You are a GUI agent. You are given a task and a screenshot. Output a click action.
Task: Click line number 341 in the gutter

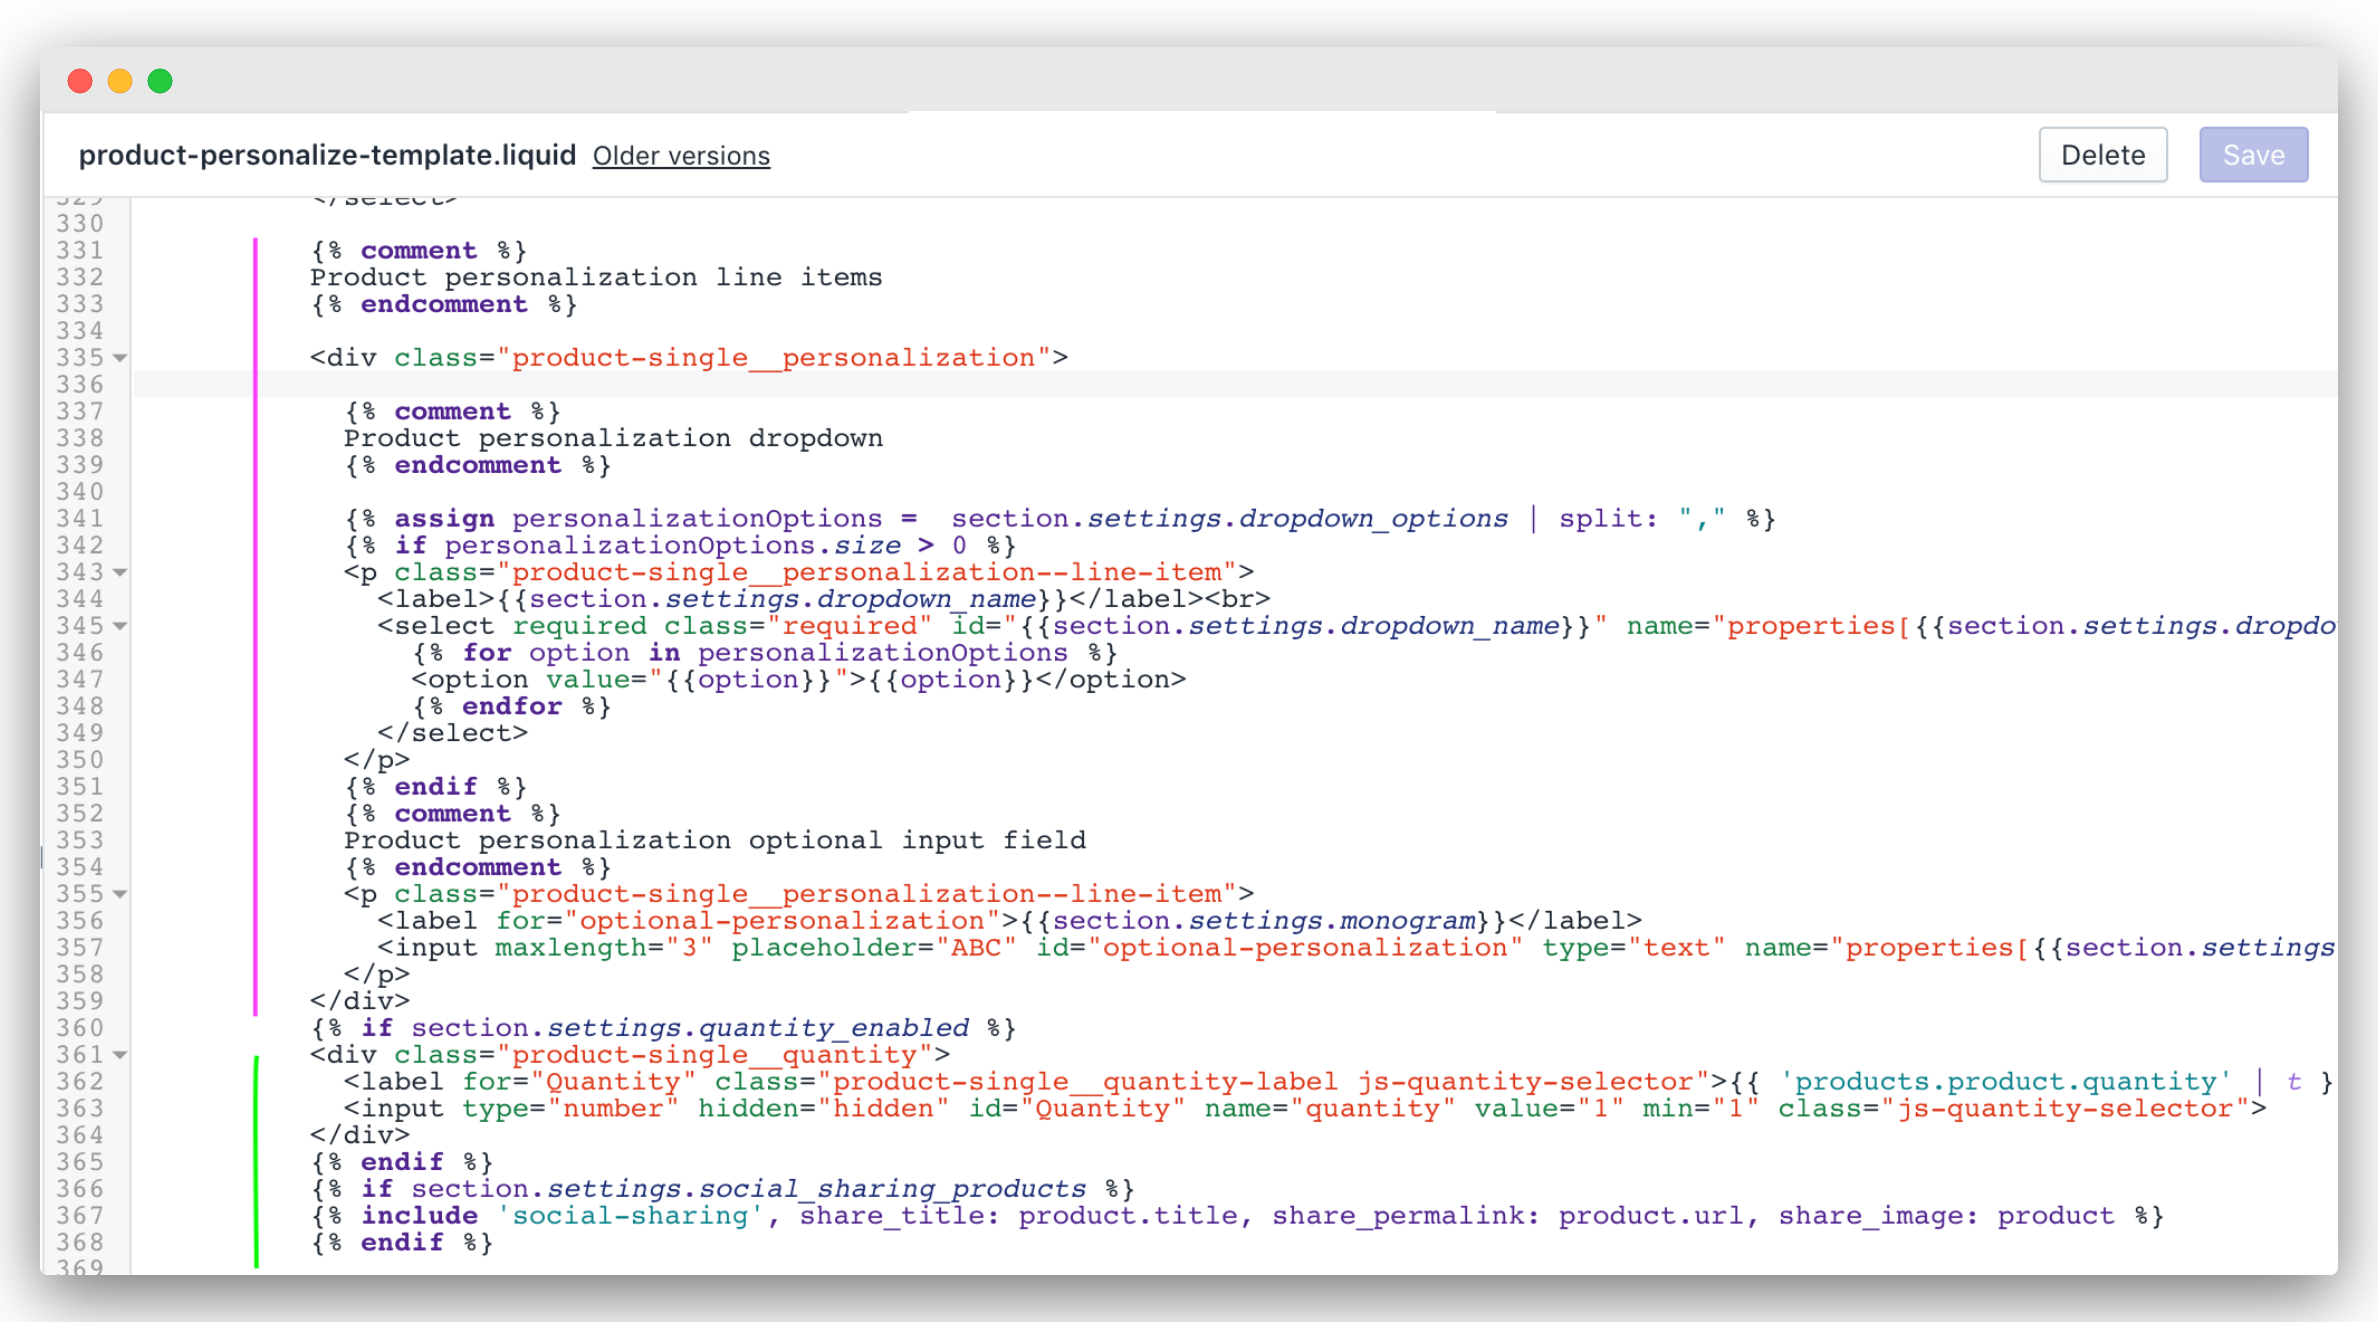(80, 518)
